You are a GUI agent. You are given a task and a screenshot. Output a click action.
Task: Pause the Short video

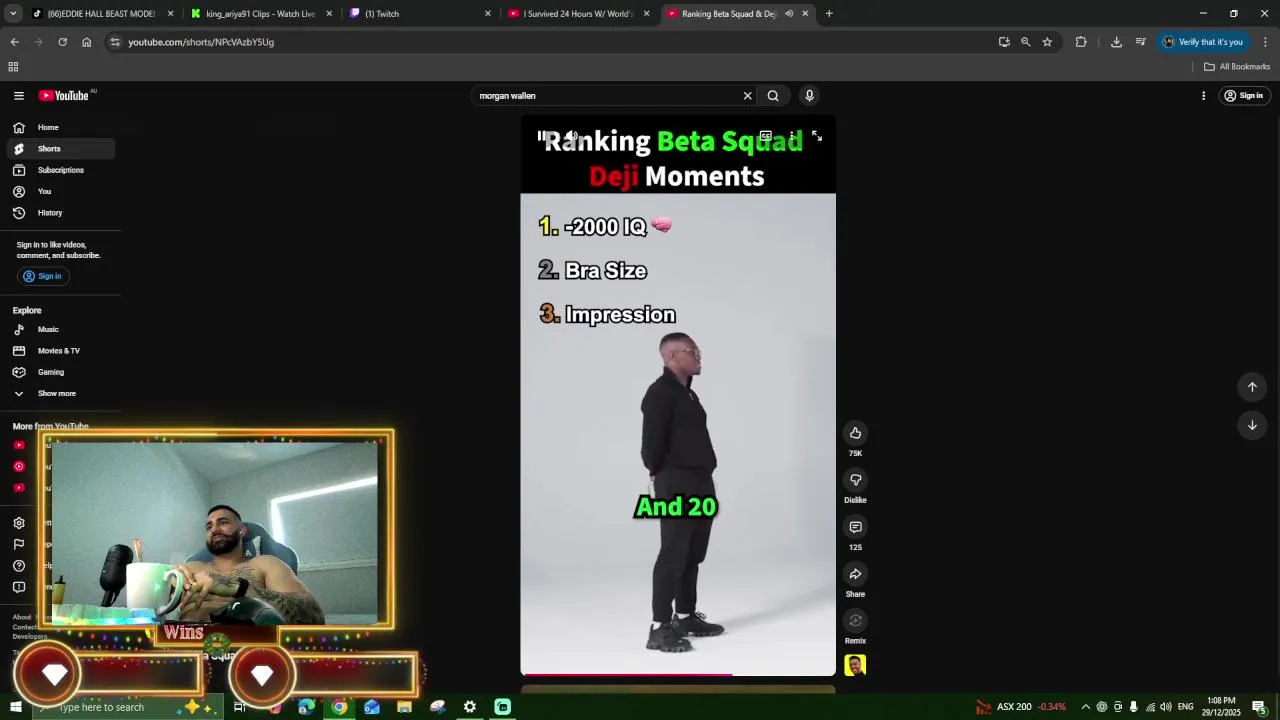click(541, 136)
